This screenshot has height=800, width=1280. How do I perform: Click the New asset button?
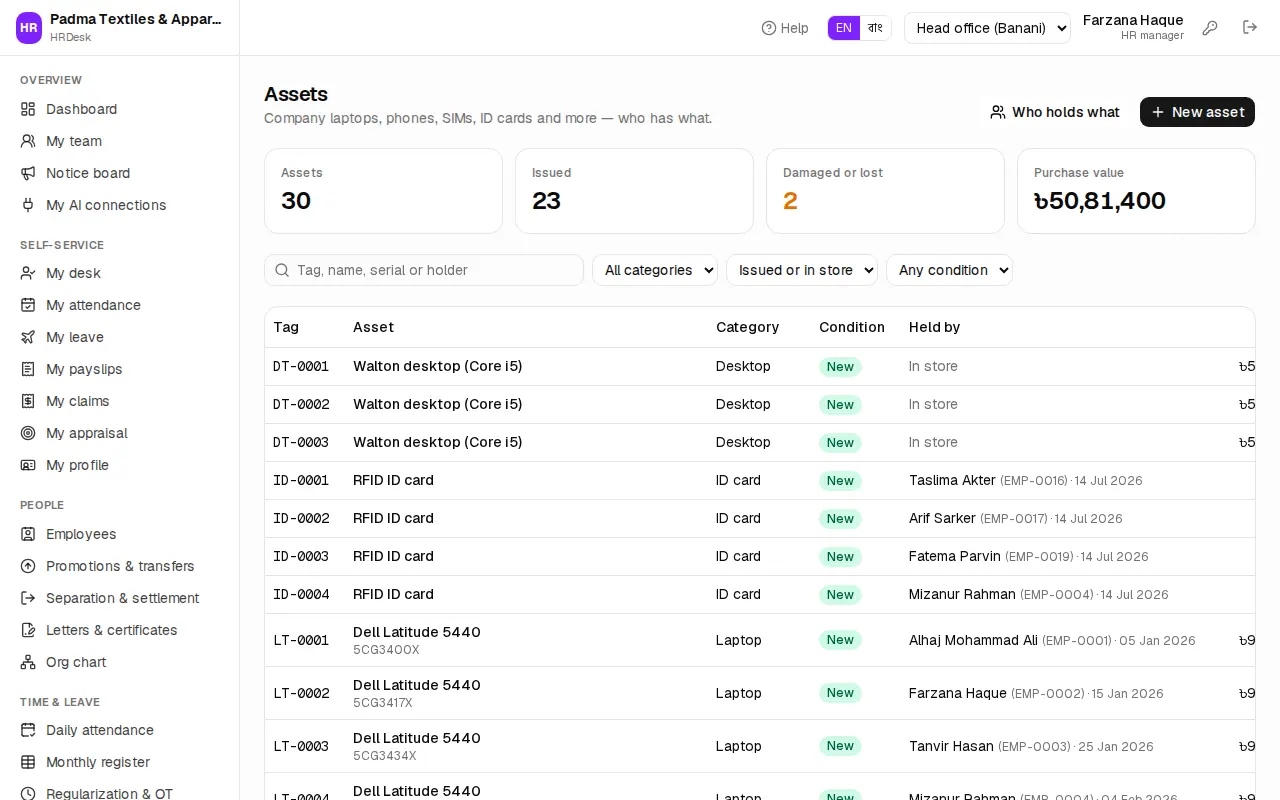coord(1197,112)
